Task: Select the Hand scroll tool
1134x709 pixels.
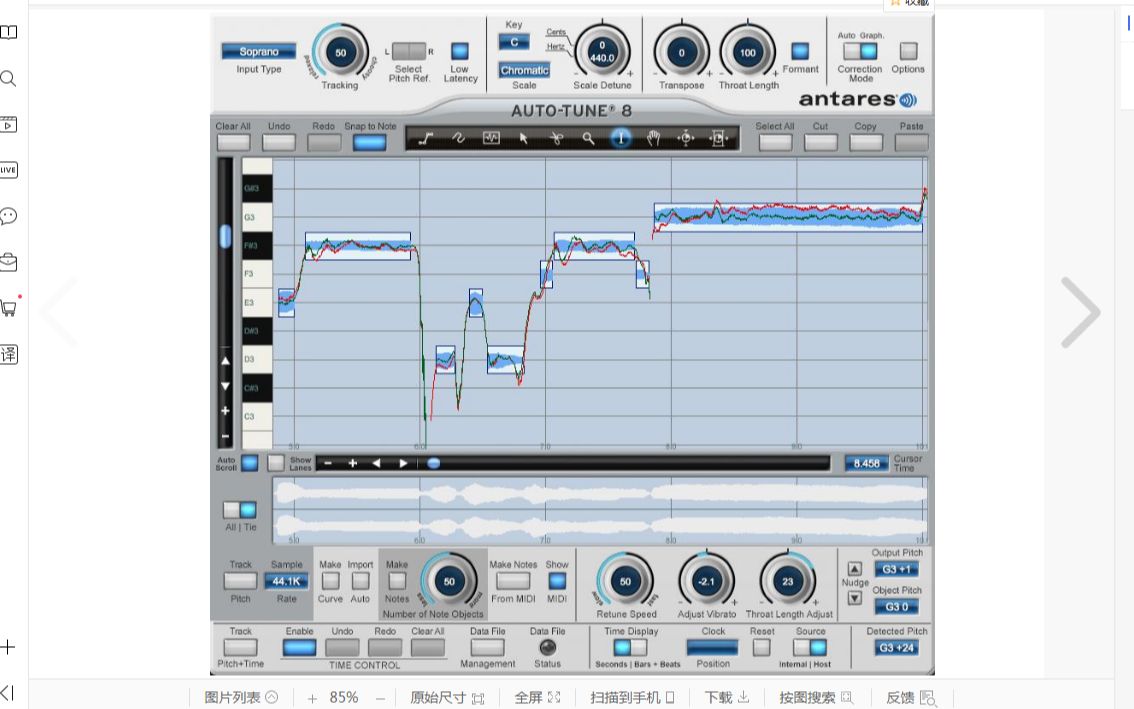Action: tap(653, 138)
